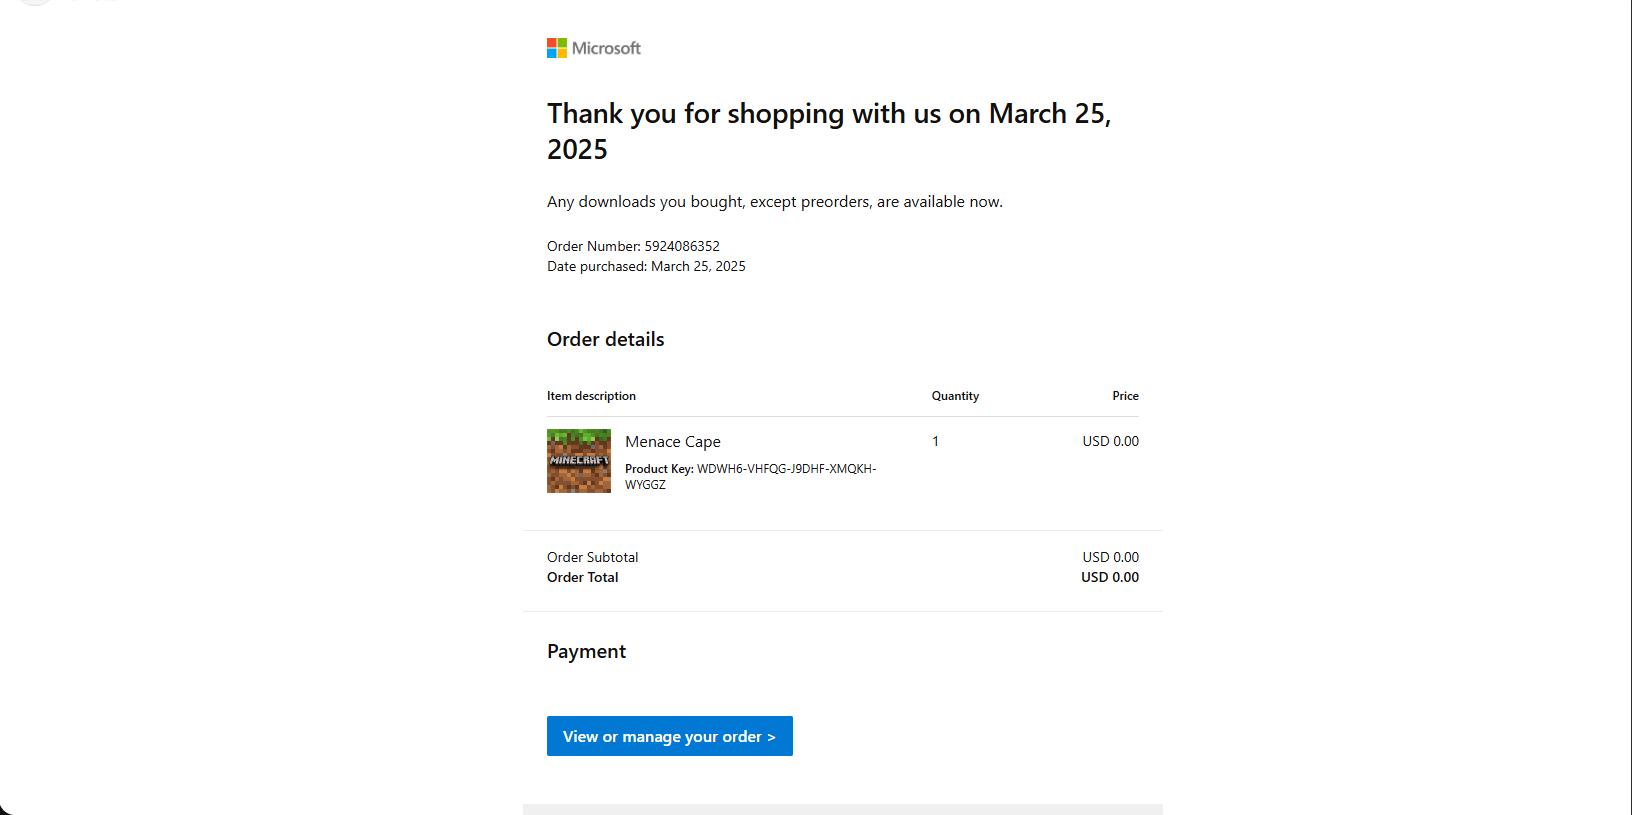Viewport: 1632px width, 815px height.
Task: Click the Minecraft game thumbnail image
Action: point(578,461)
